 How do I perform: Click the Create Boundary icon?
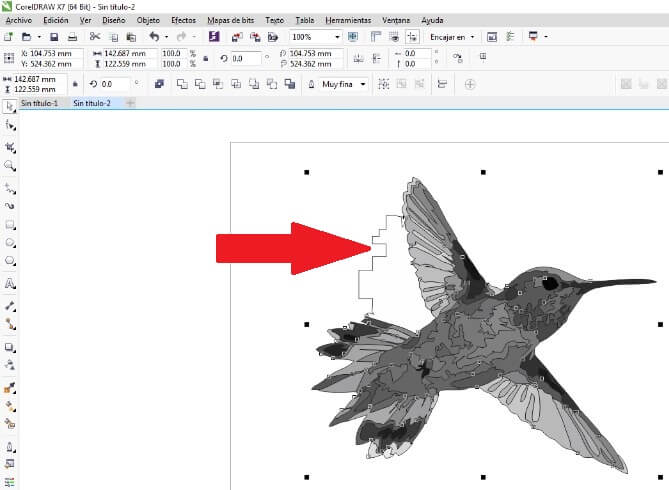pos(290,84)
